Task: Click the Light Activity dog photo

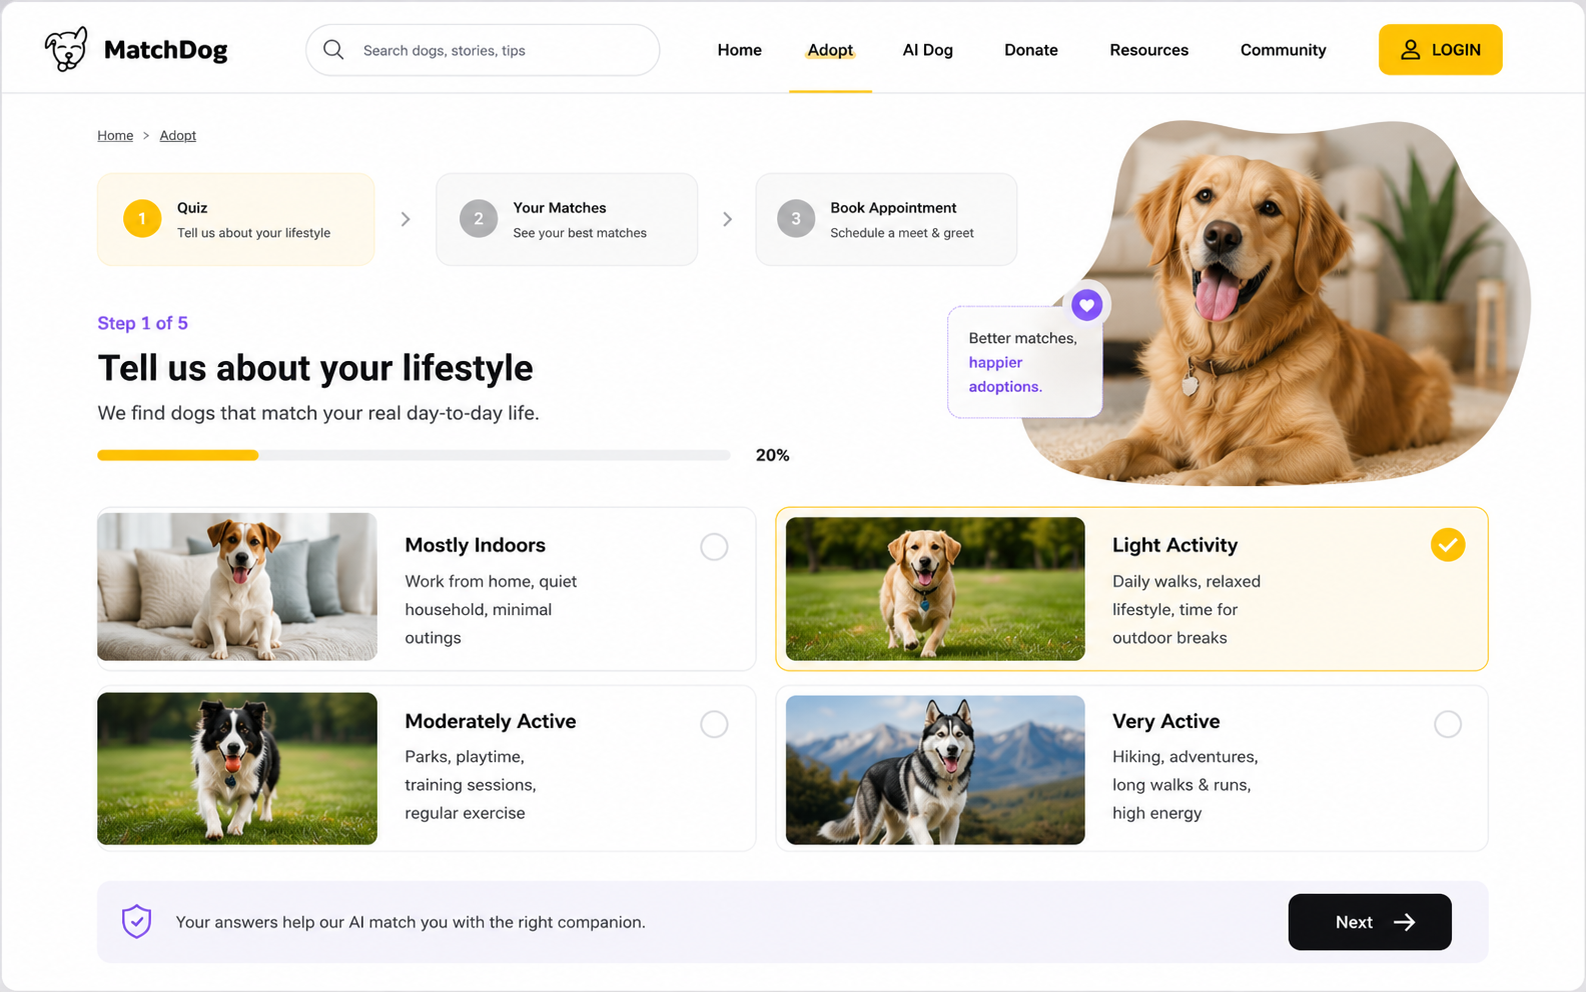Action: (x=935, y=588)
